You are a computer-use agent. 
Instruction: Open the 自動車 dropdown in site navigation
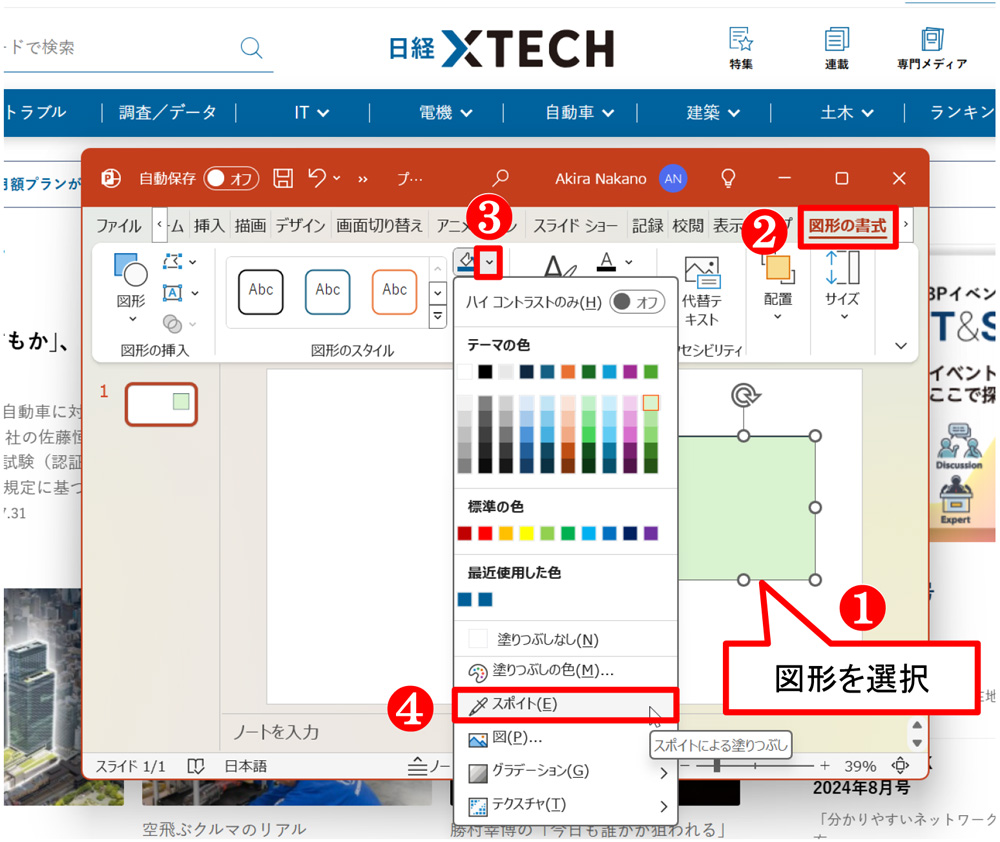(579, 113)
